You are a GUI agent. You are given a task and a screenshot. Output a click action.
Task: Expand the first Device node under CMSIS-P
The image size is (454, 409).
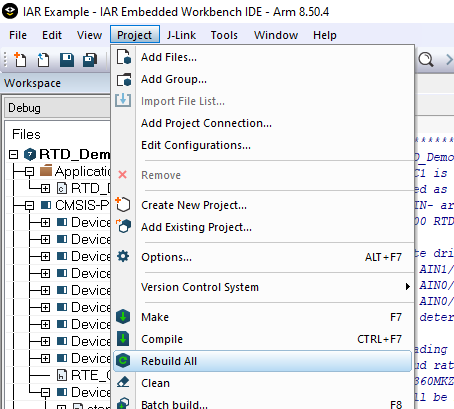click(x=46, y=222)
